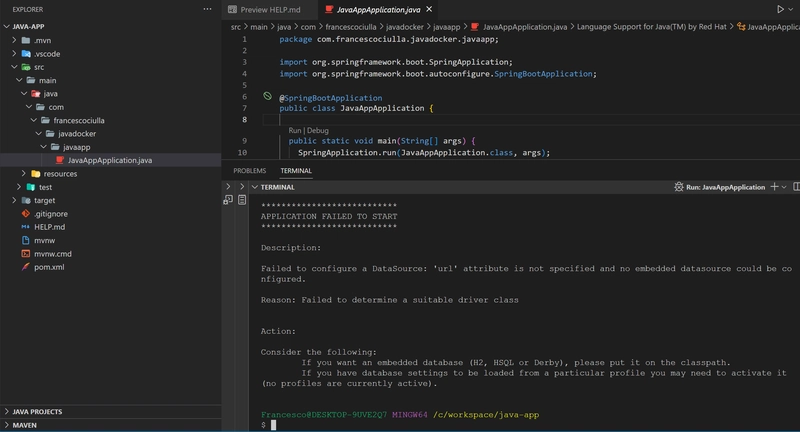Open pom.xml from the explorer
This screenshot has height=432, width=800.
coord(110,267)
